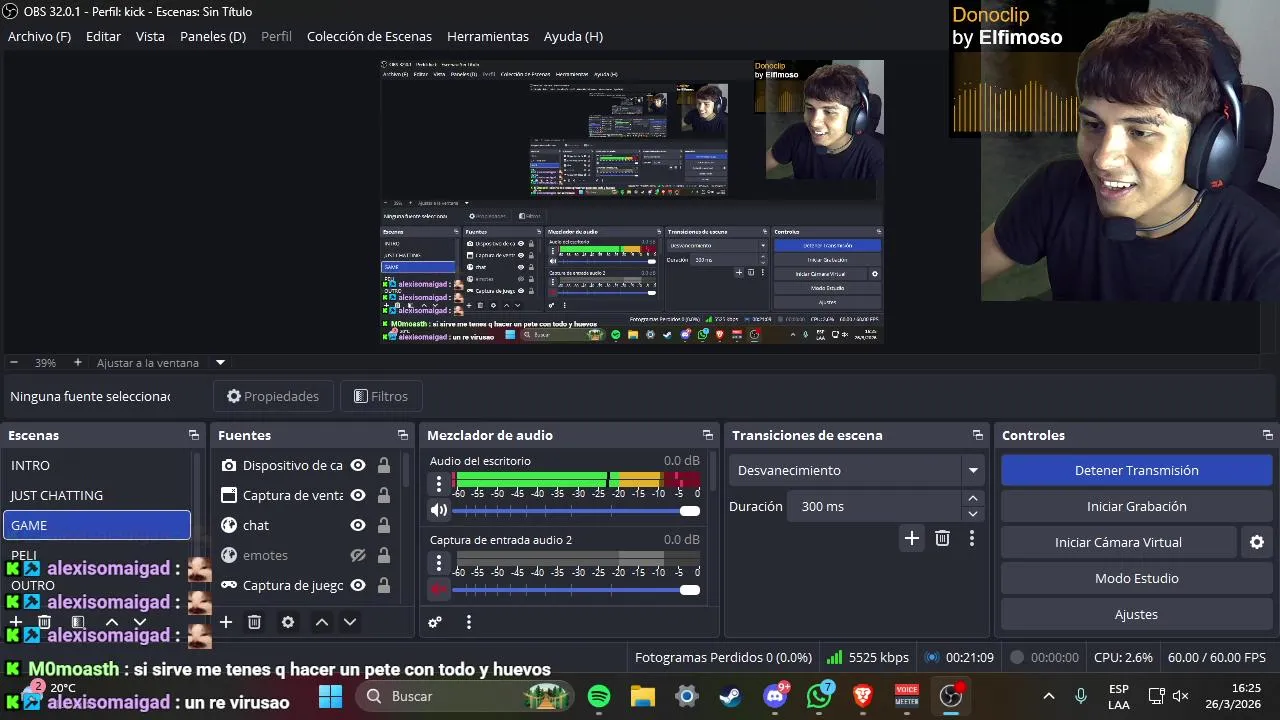
Task: Add a new source with the plus icon in Fuentes
Action: (226, 622)
